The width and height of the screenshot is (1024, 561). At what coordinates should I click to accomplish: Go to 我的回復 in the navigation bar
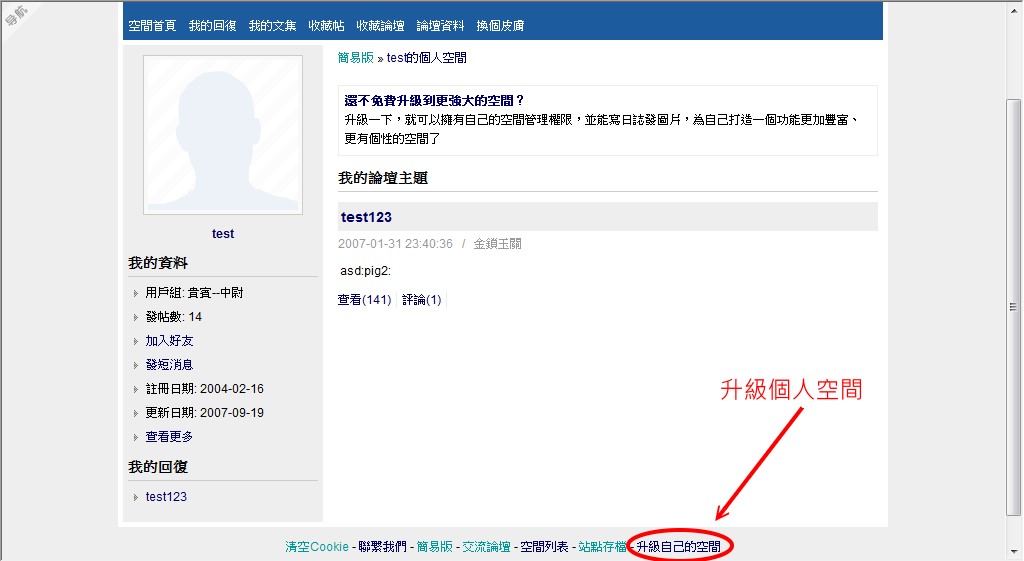click(212, 26)
